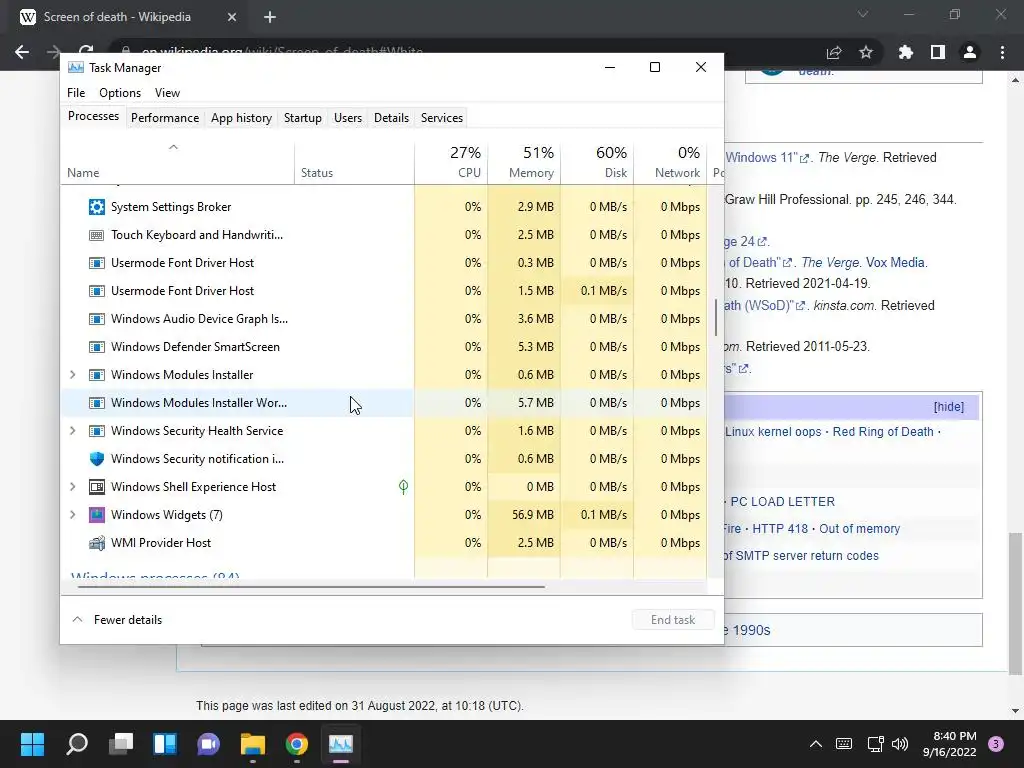
Task: Expand the Windows Widgets (7) group
Action: [72, 515]
